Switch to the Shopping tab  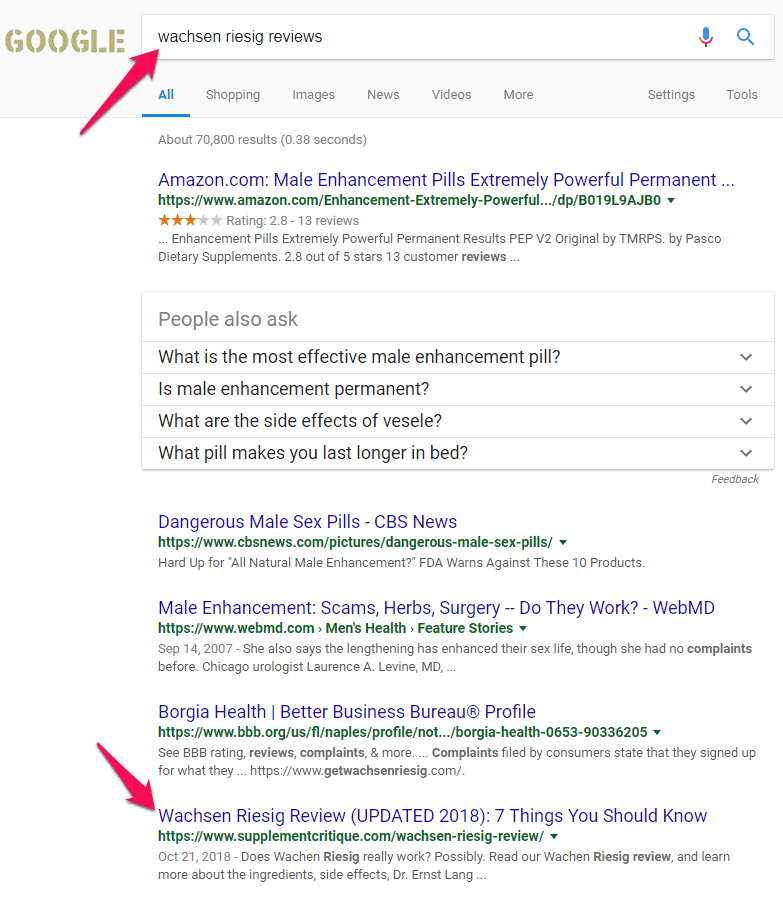233,94
